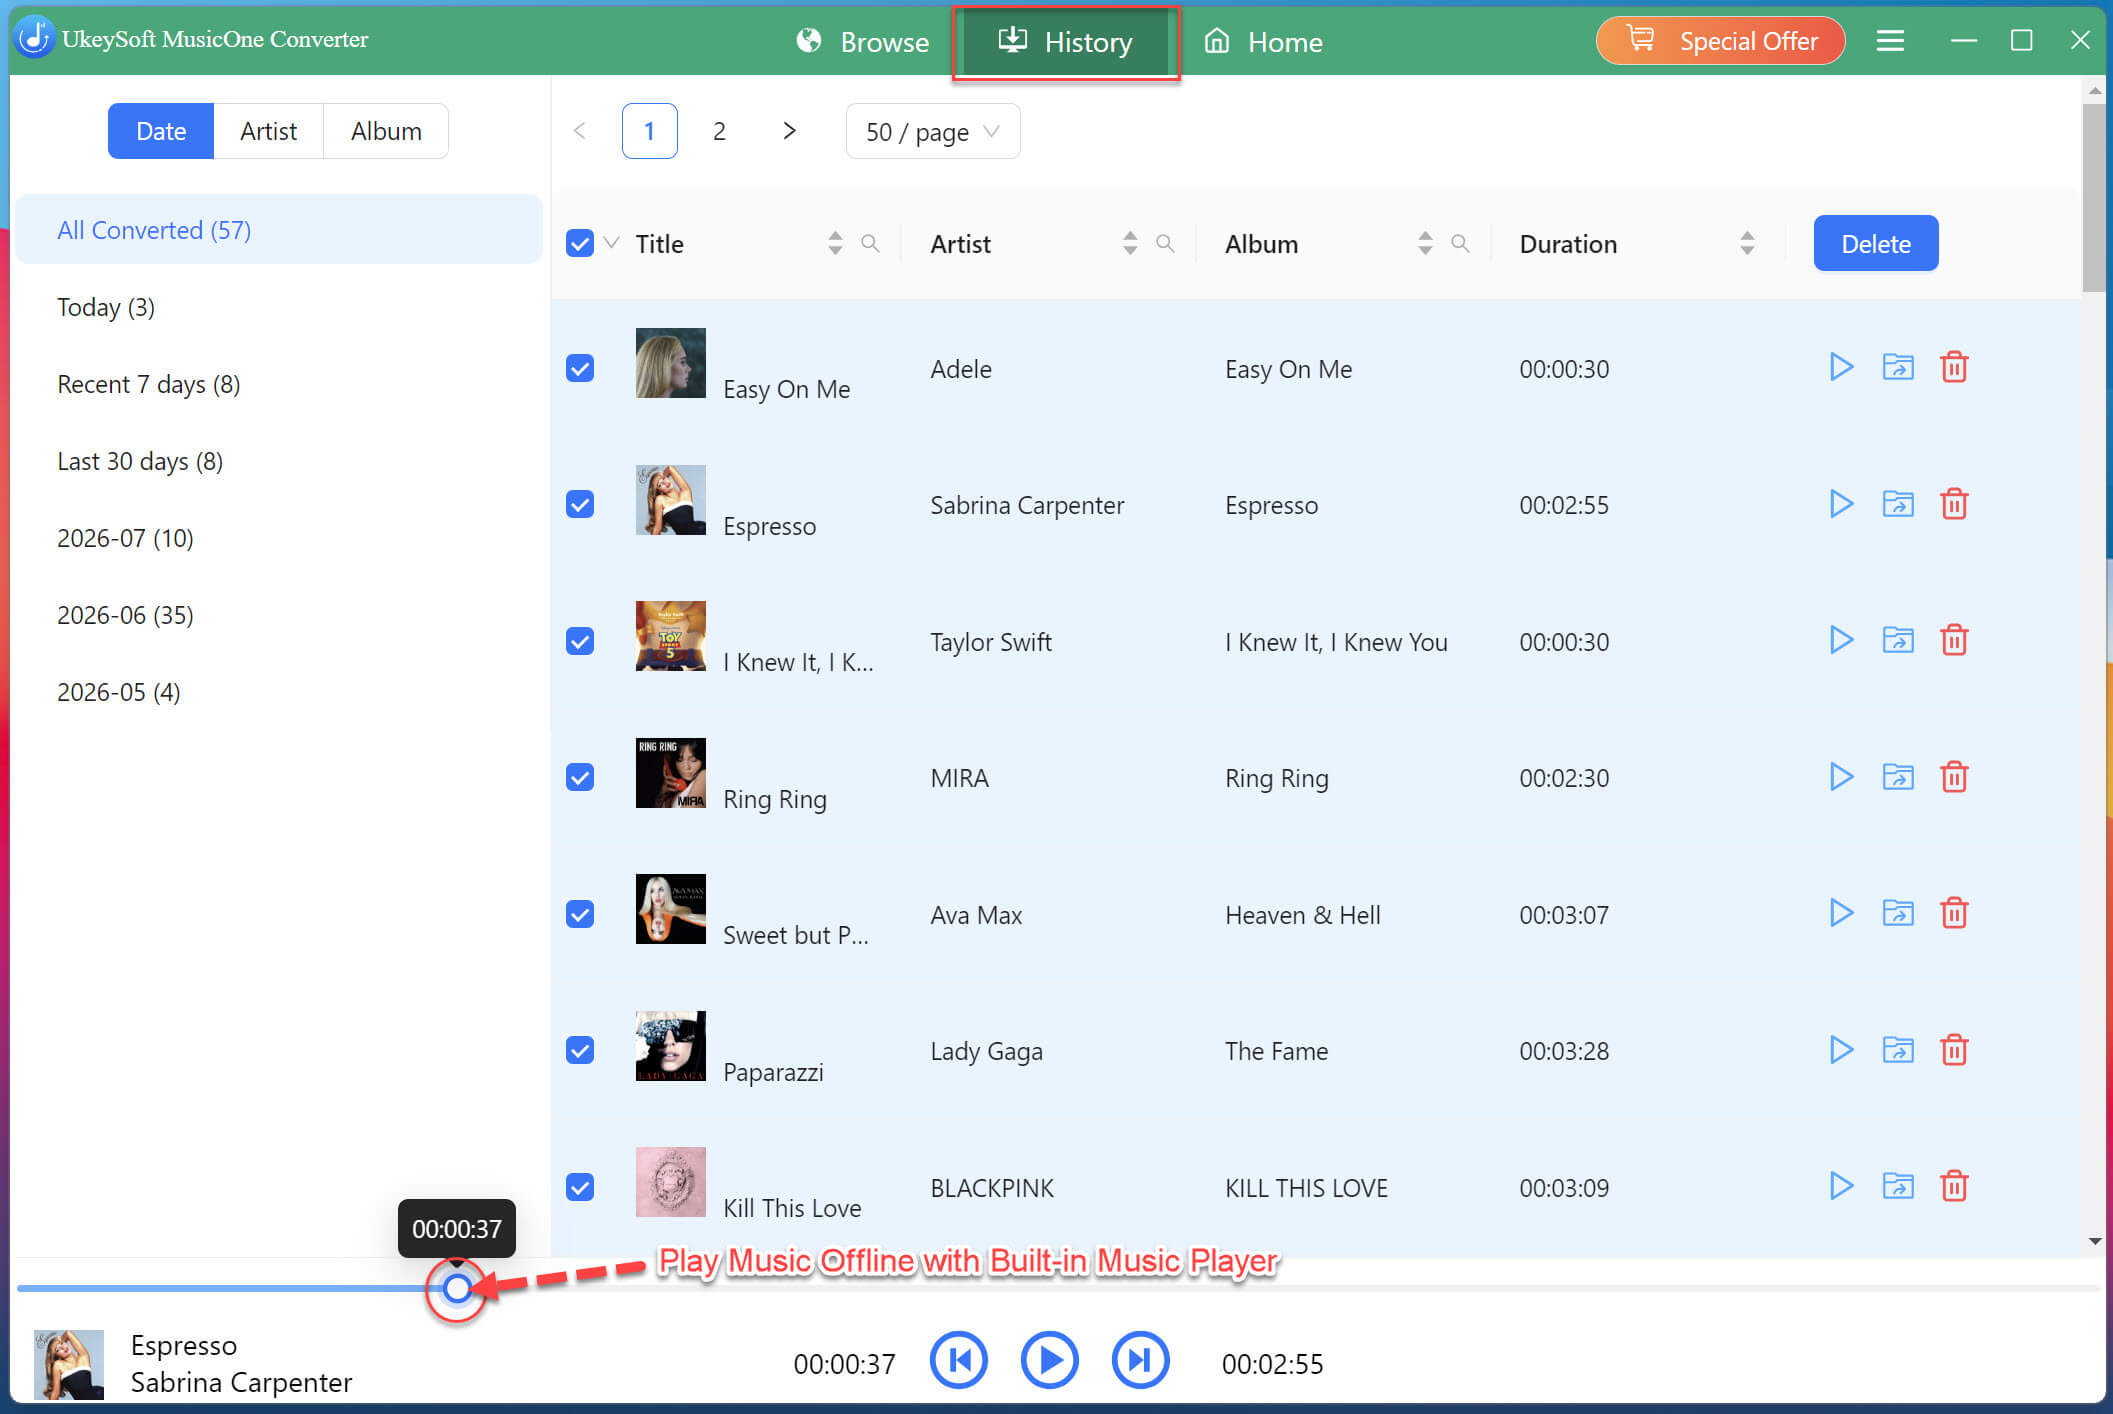Skip to previous track in player

(959, 1360)
